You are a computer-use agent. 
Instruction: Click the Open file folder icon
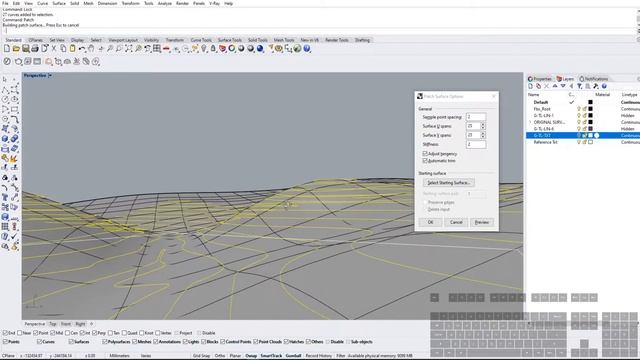(x=16, y=49)
